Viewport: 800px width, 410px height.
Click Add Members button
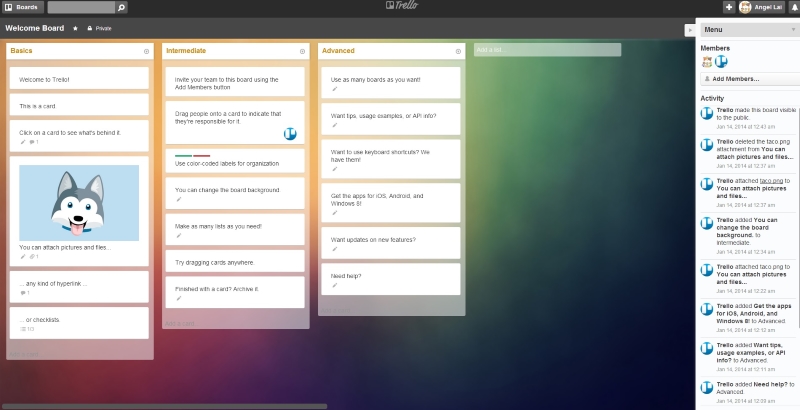tap(750, 79)
